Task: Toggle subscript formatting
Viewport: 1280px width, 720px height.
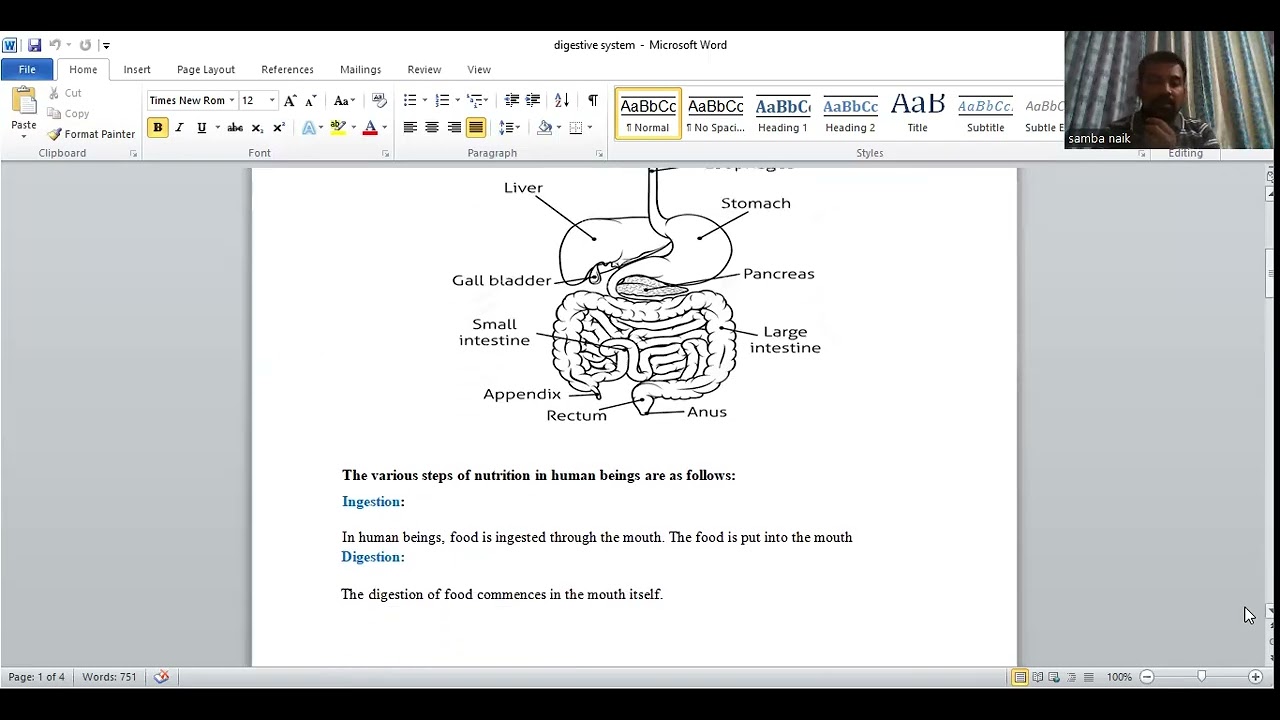Action: (x=257, y=127)
